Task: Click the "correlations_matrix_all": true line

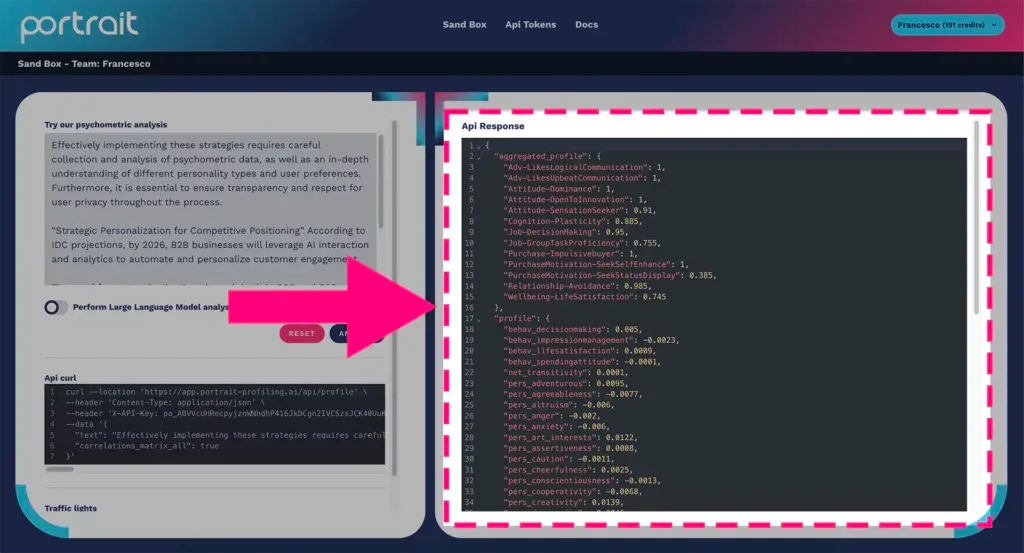Action: pos(147,446)
